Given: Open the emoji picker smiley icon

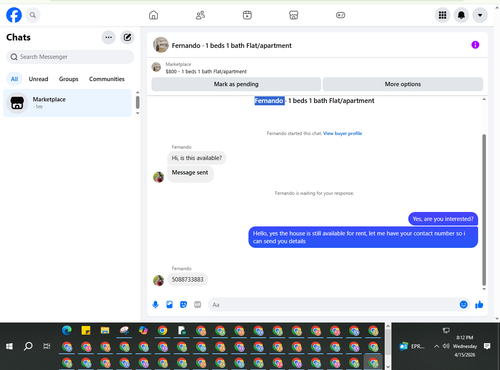Looking at the screenshot, I should (463, 304).
